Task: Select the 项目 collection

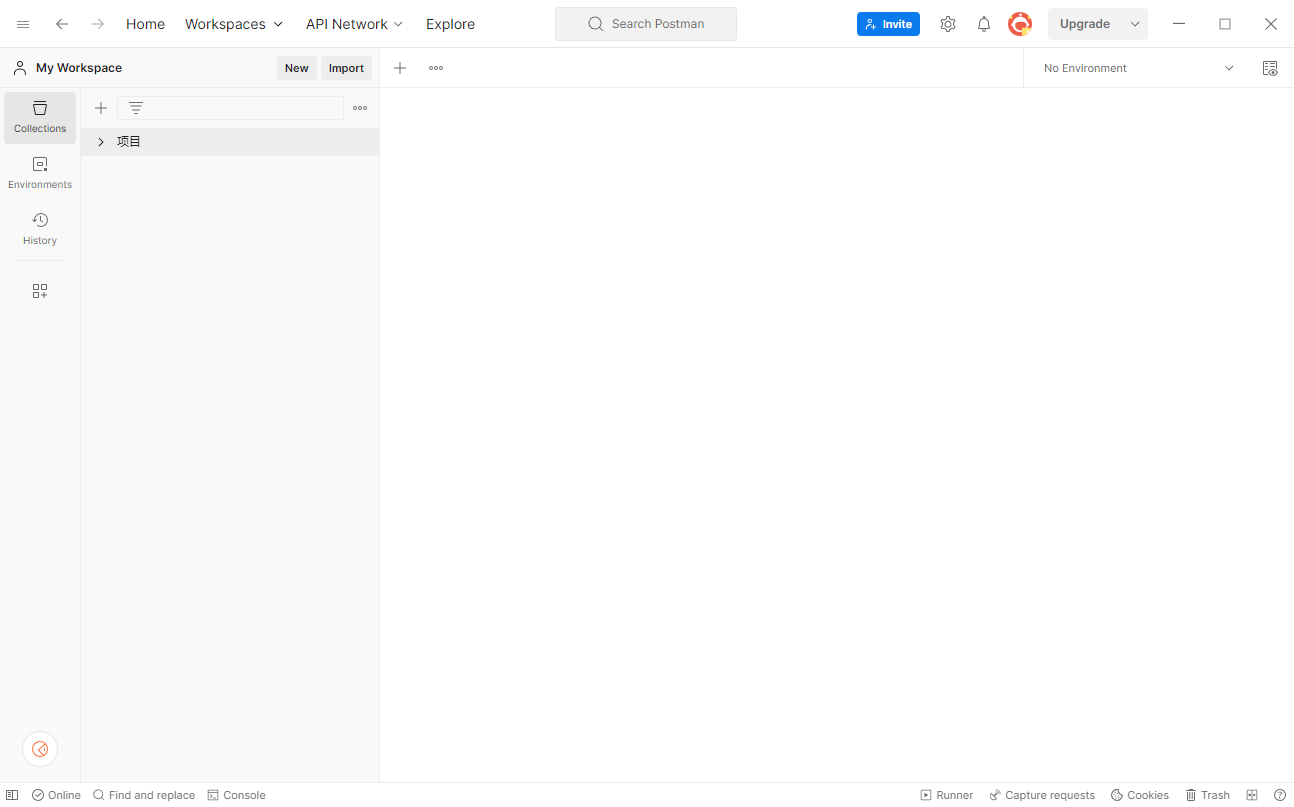Action: pyautogui.click(x=230, y=142)
